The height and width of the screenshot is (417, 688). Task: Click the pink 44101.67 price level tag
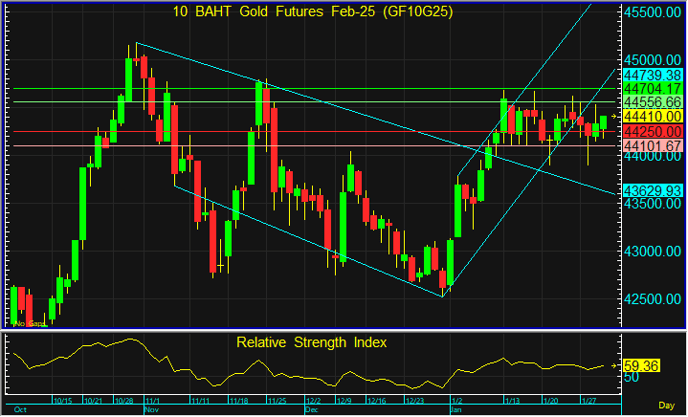[652, 146]
